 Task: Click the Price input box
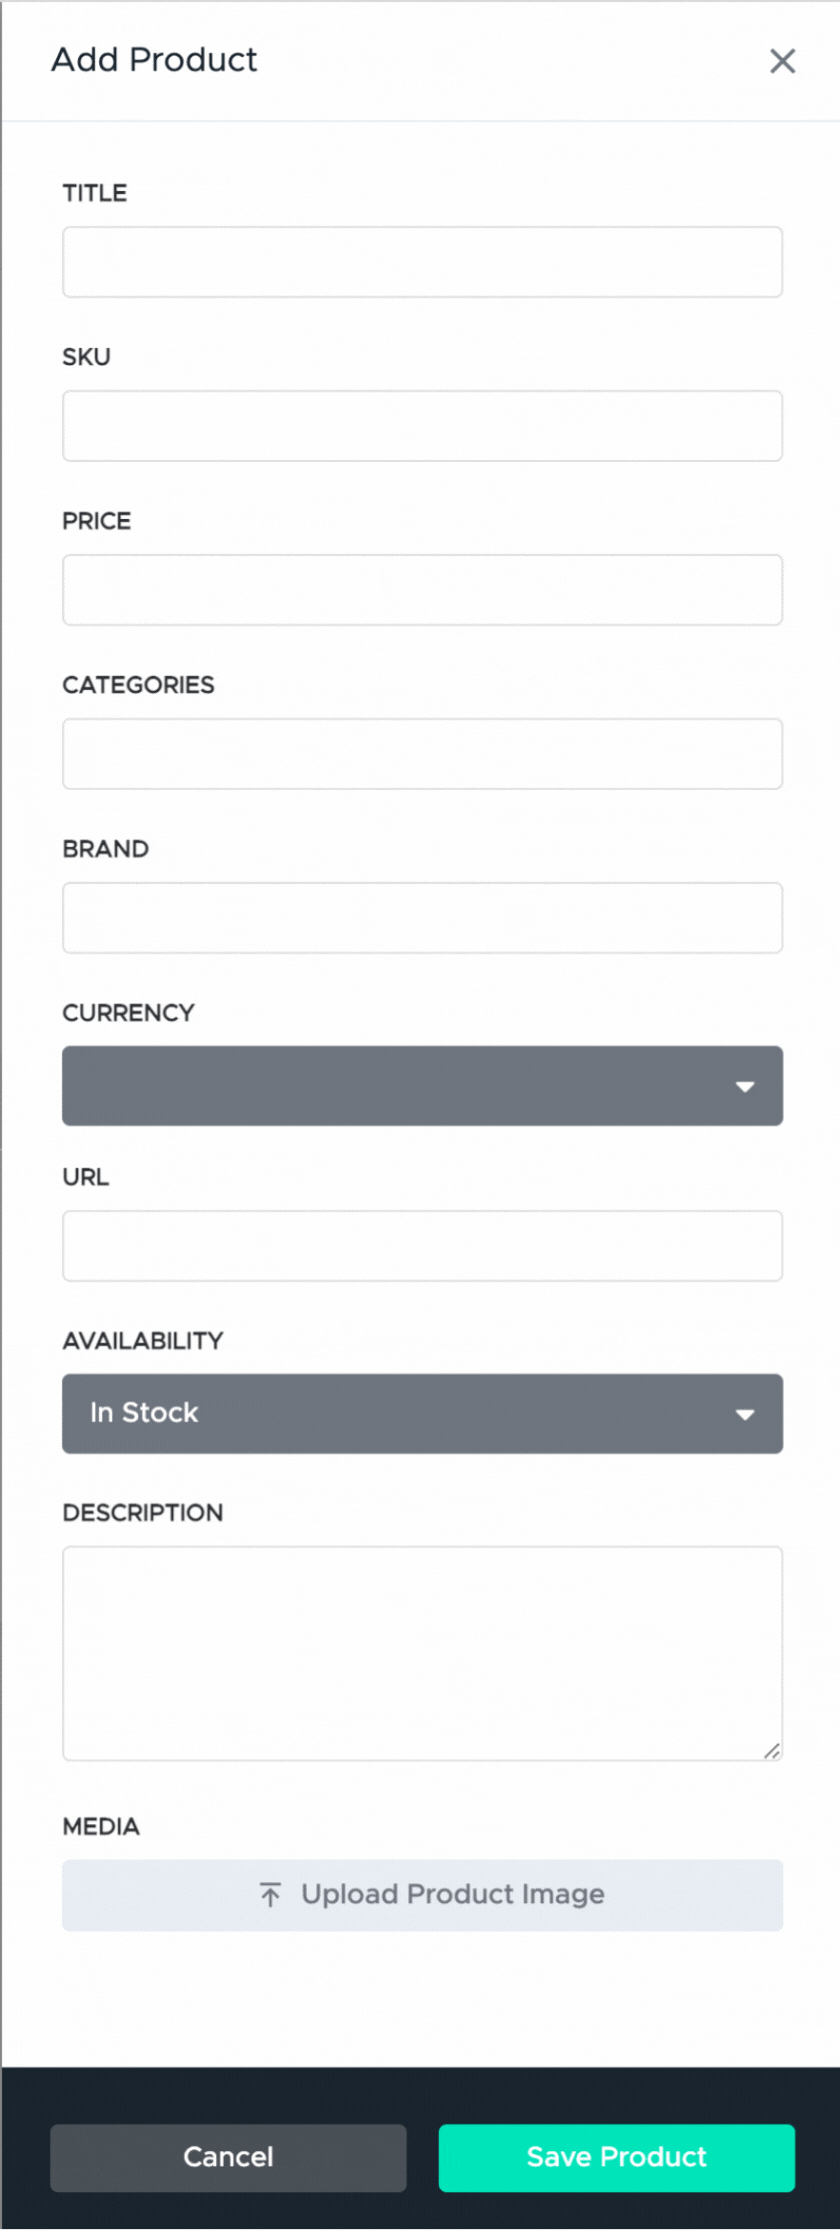coord(421,590)
